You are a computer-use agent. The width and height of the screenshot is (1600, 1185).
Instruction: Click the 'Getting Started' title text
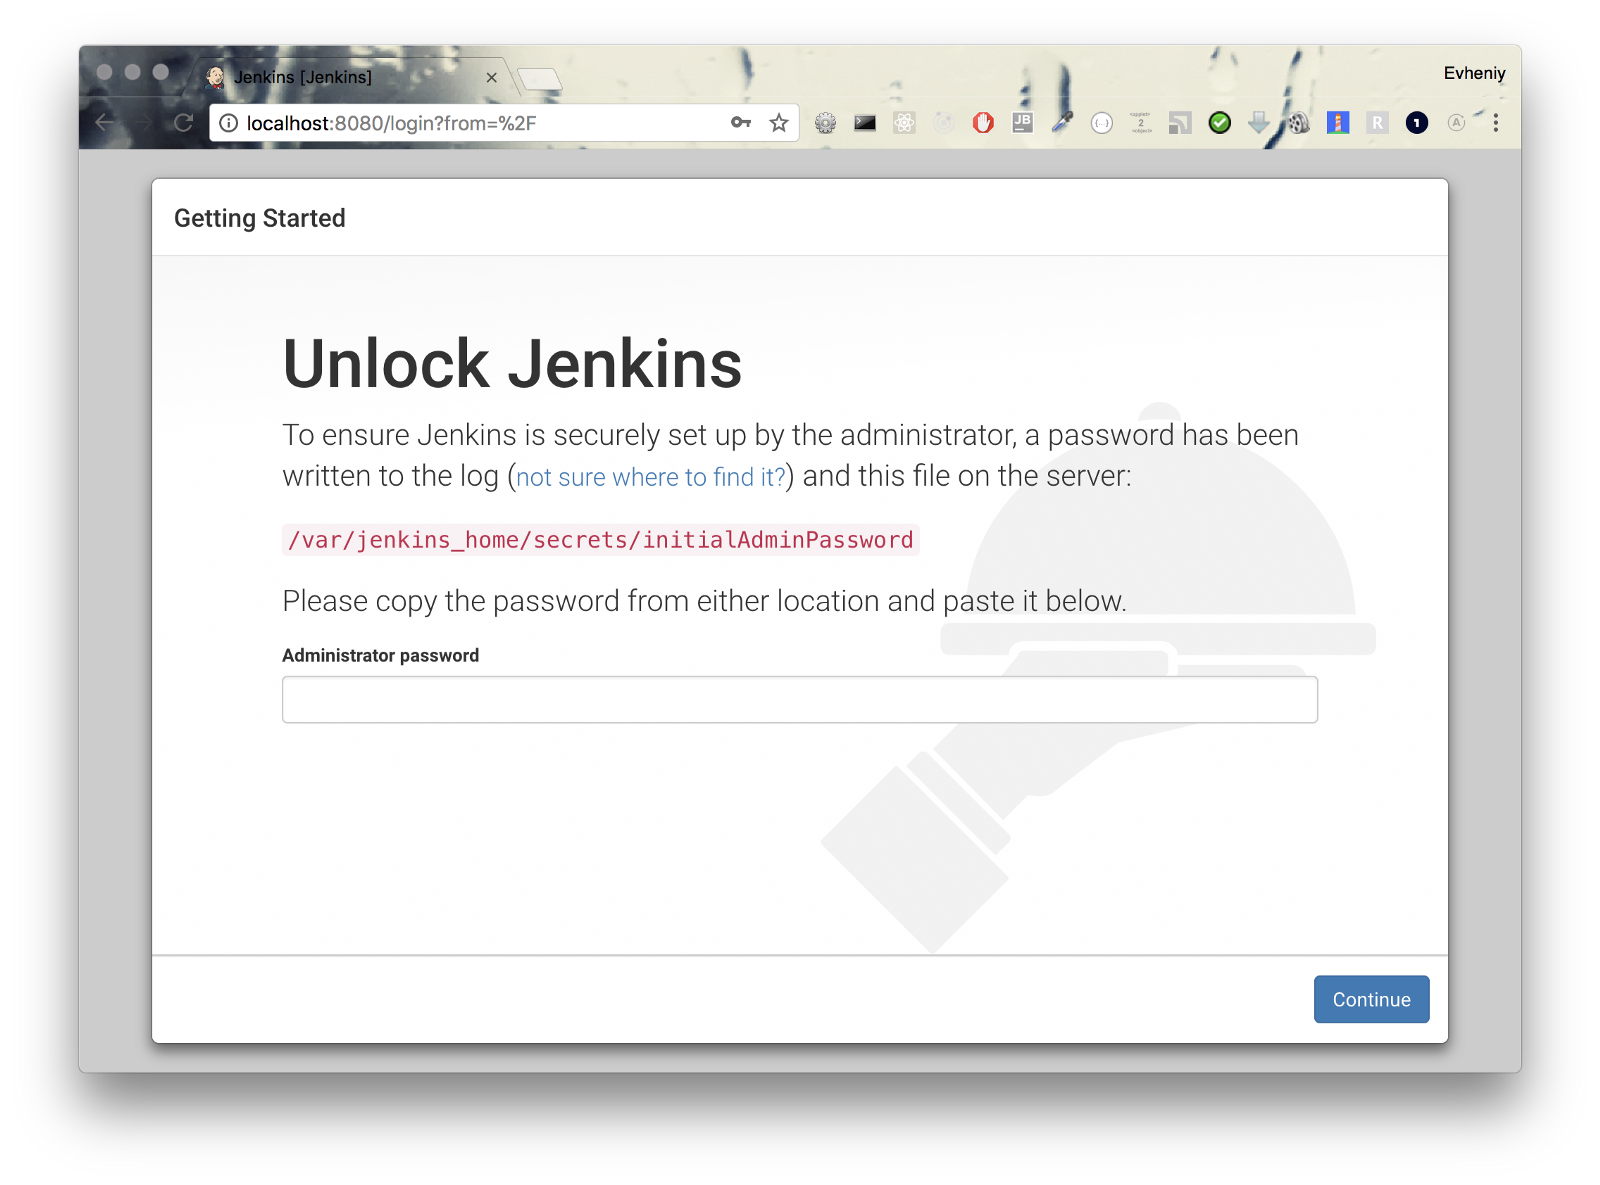(x=260, y=218)
